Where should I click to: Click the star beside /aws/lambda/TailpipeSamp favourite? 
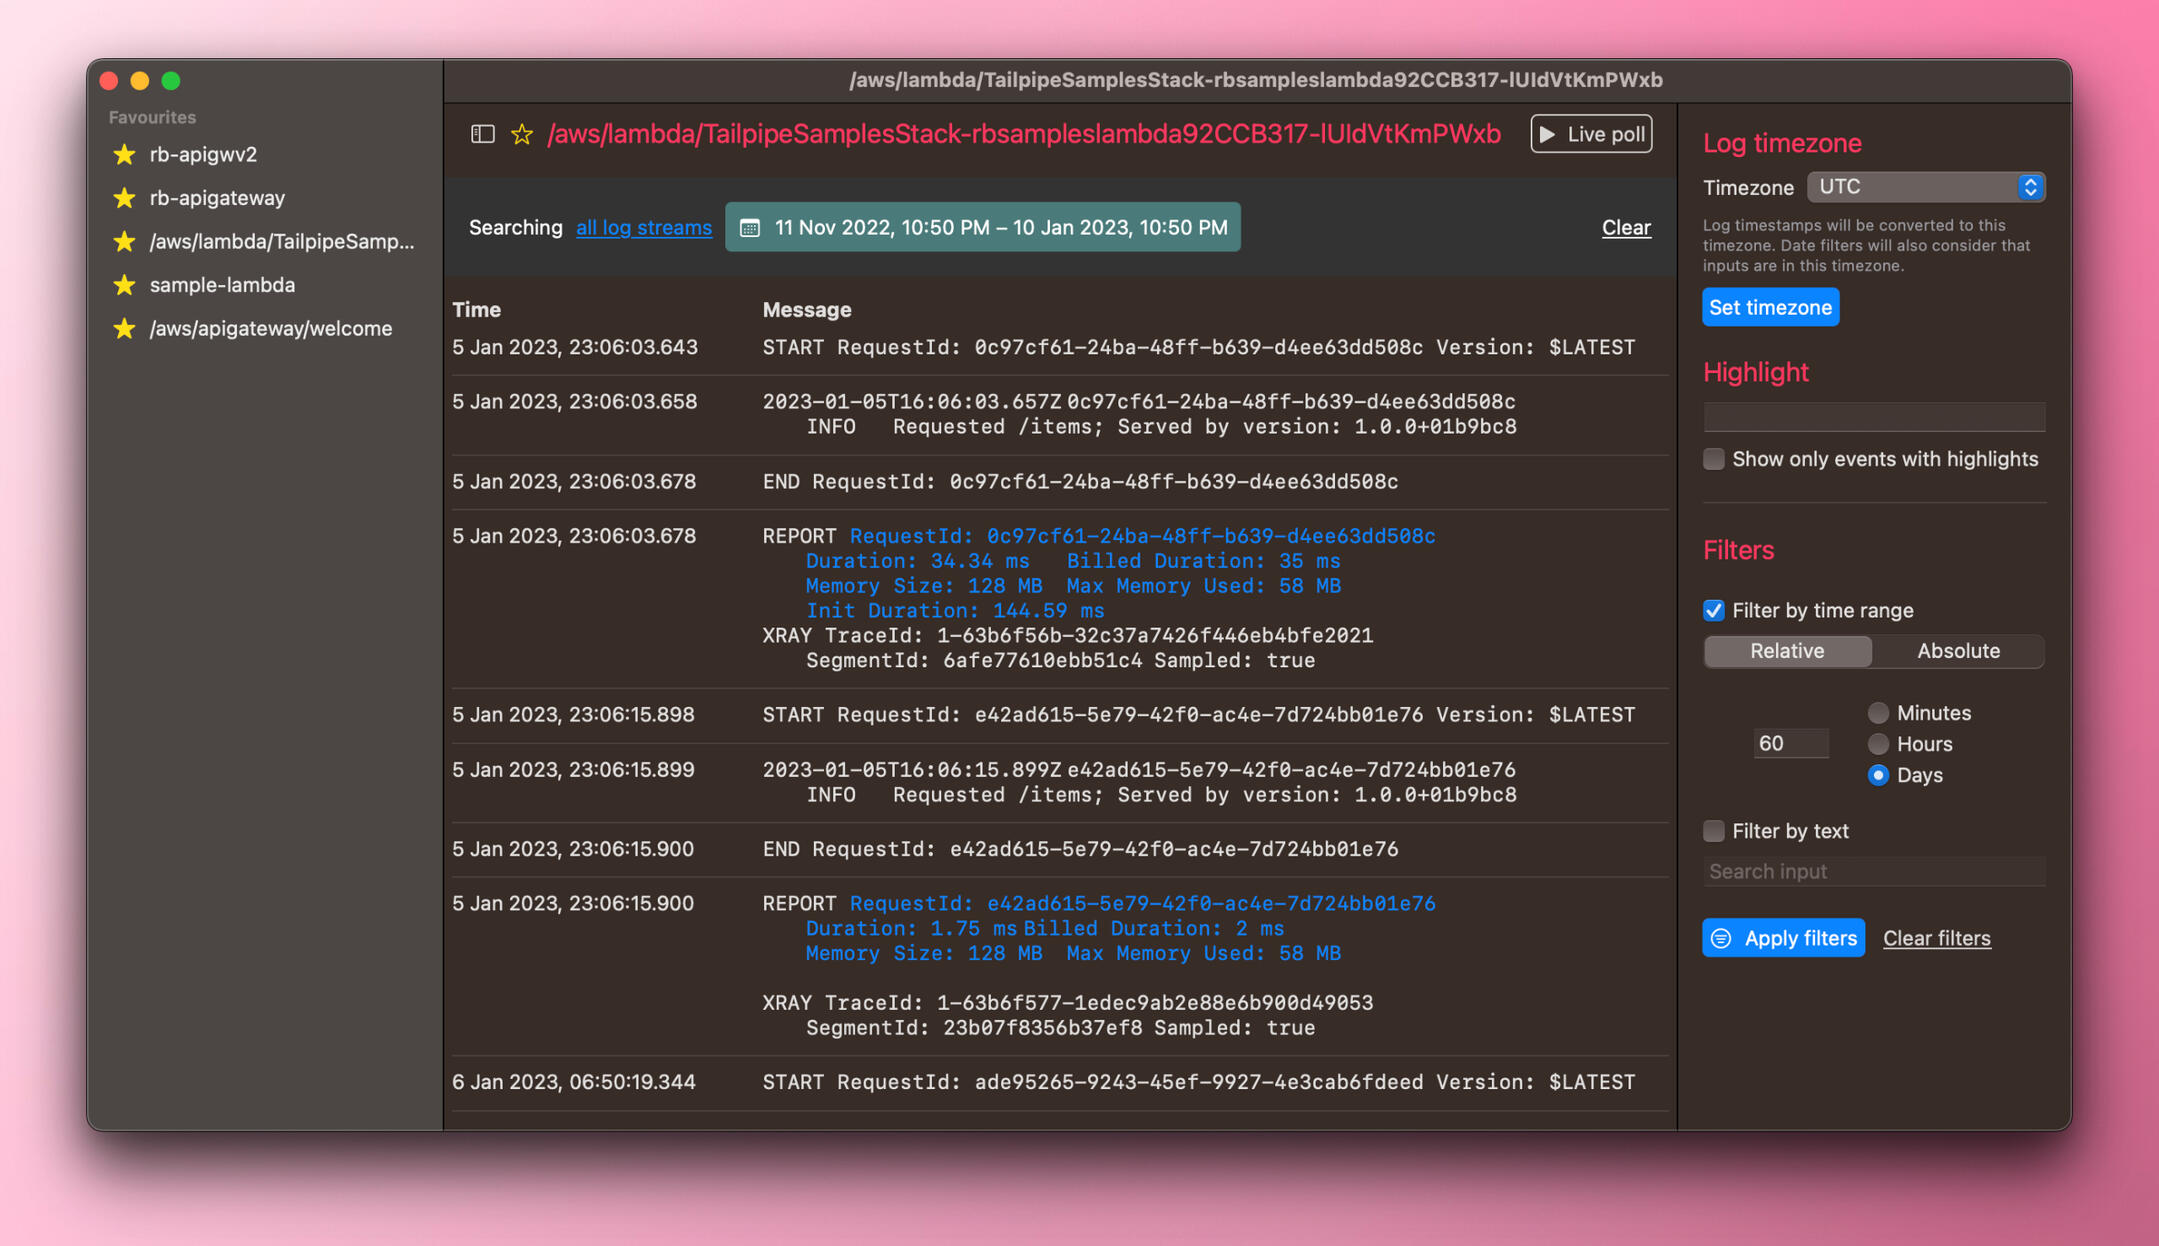(x=124, y=241)
